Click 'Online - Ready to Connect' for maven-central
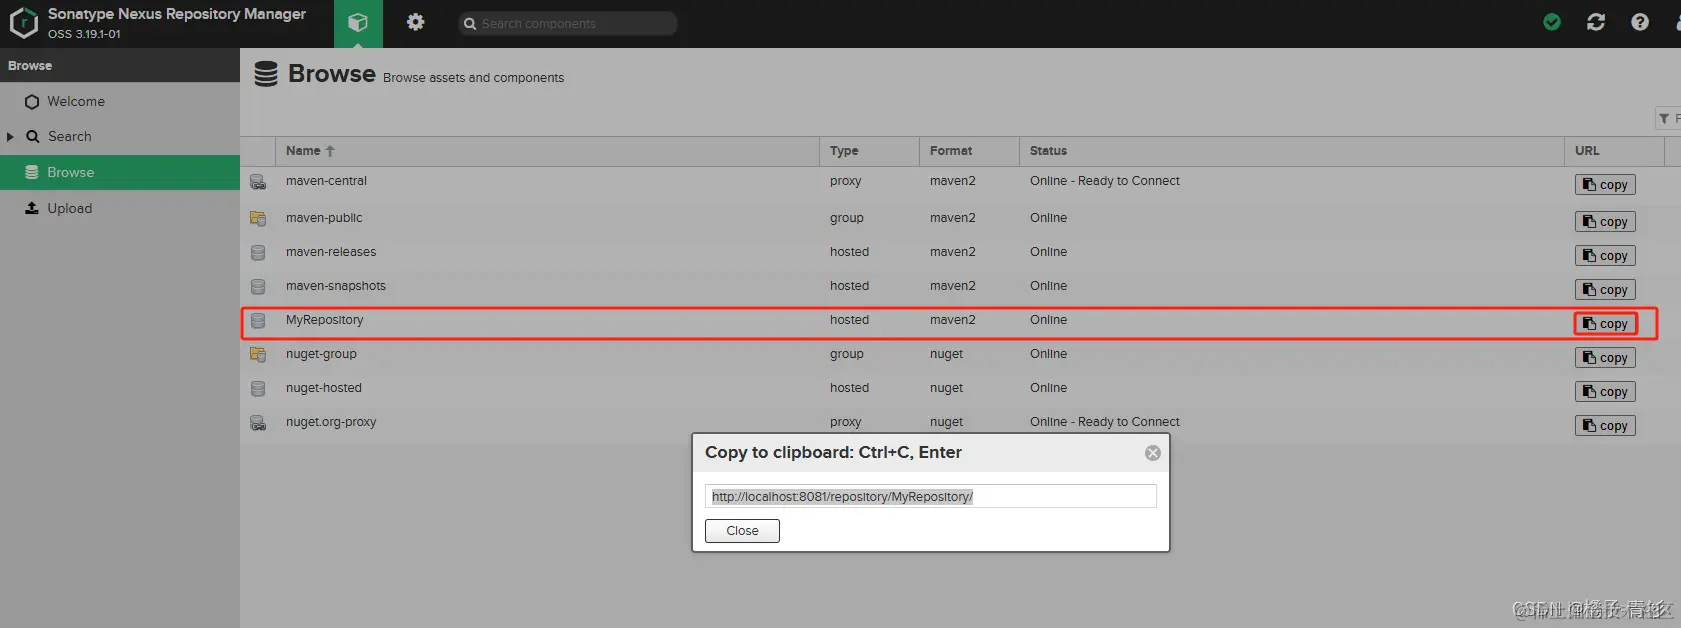This screenshot has width=1681, height=628. (1105, 181)
